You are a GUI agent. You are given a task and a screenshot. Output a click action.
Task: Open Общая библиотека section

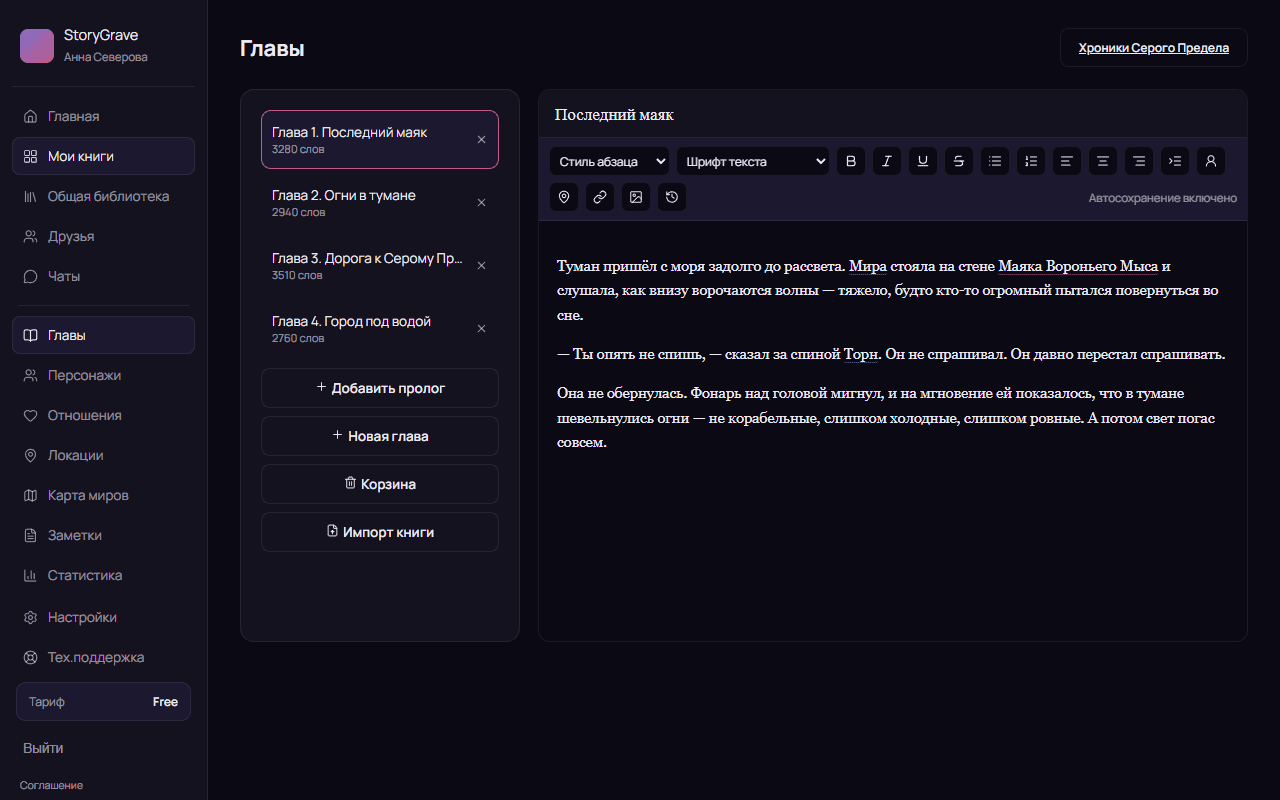click(103, 196)
